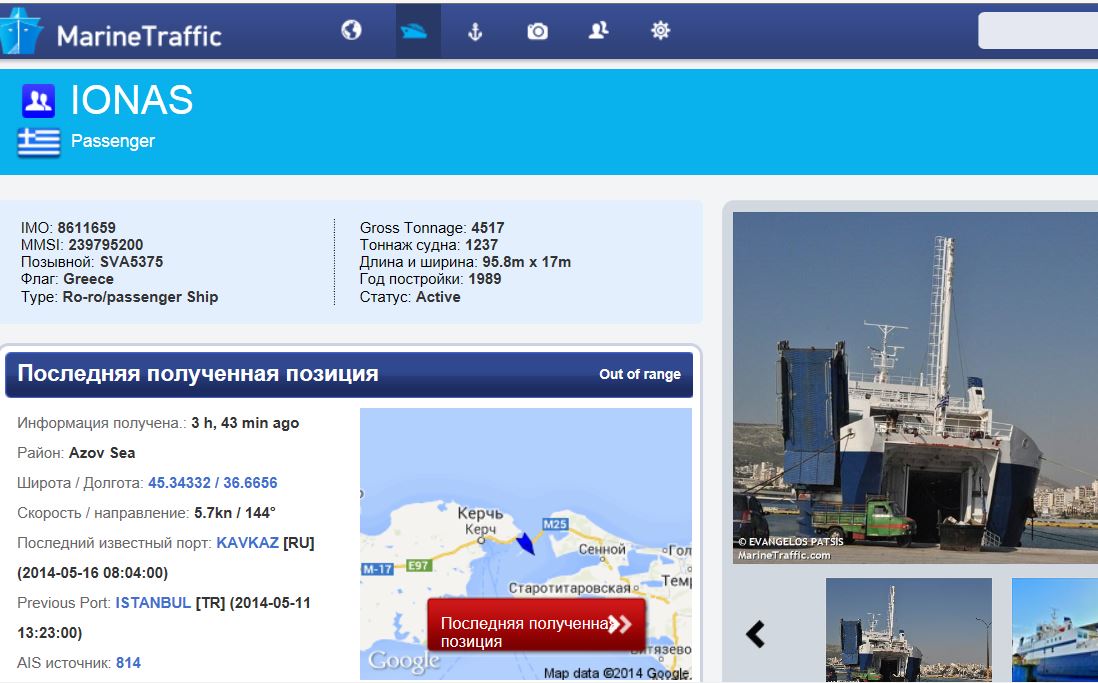Click the 'Passenger' vessel type label
Viewport: 1098px width, 683px height.
[113, 141]
